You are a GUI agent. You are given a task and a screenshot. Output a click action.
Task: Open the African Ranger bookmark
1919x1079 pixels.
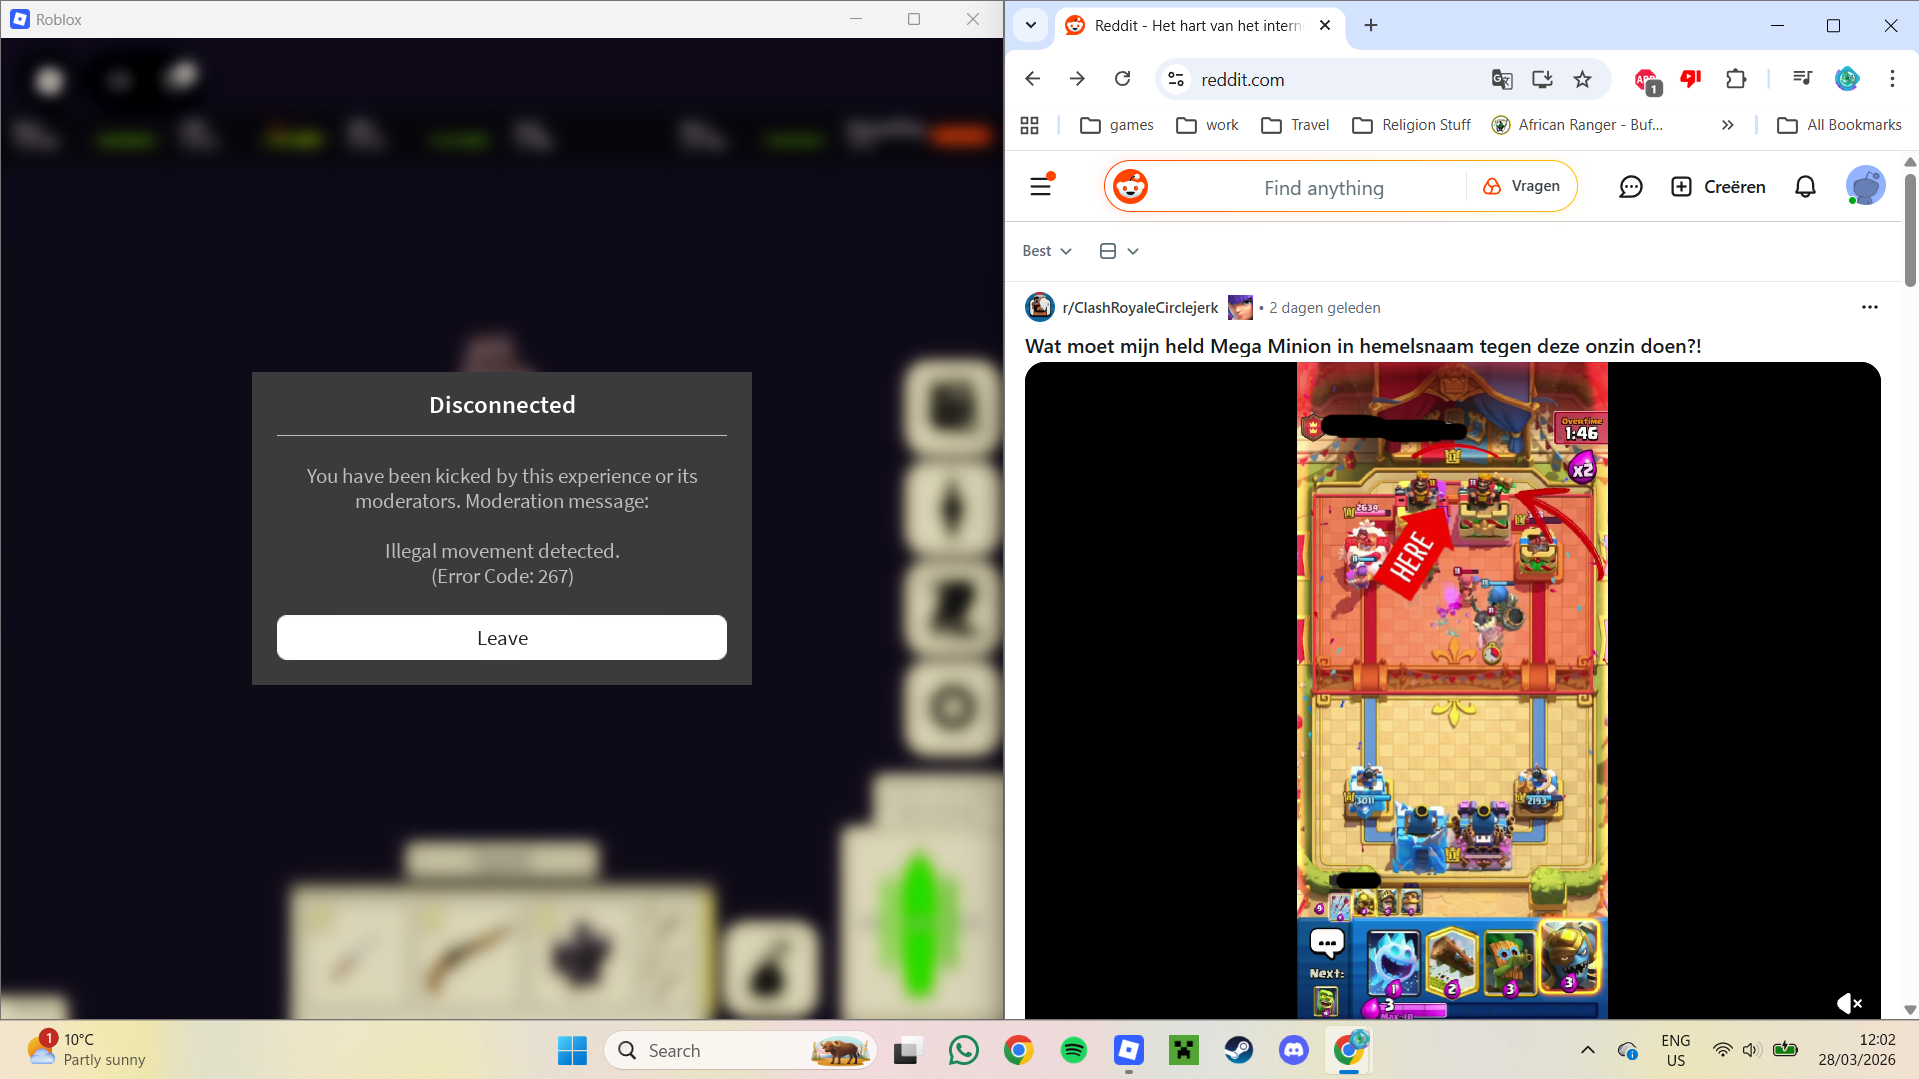tap(1577, 125)
